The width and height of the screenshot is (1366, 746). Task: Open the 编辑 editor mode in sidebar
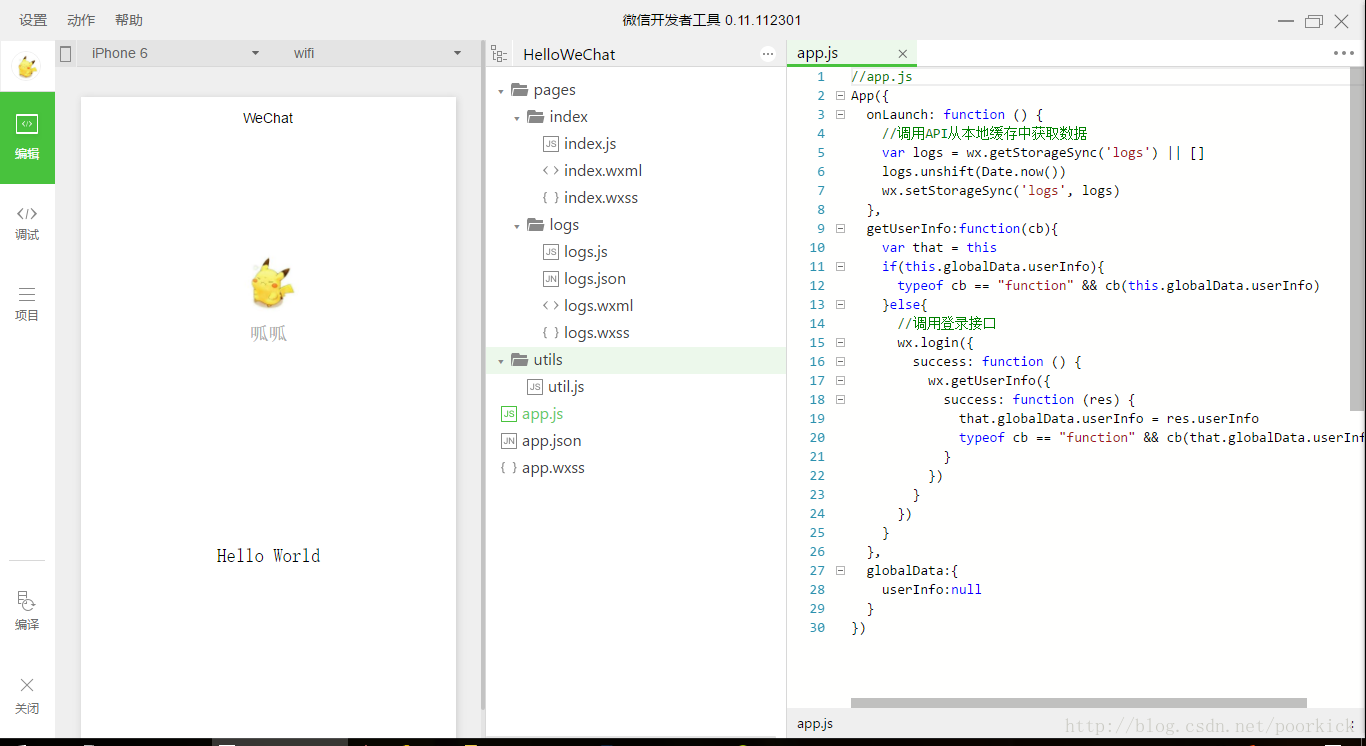27,138
